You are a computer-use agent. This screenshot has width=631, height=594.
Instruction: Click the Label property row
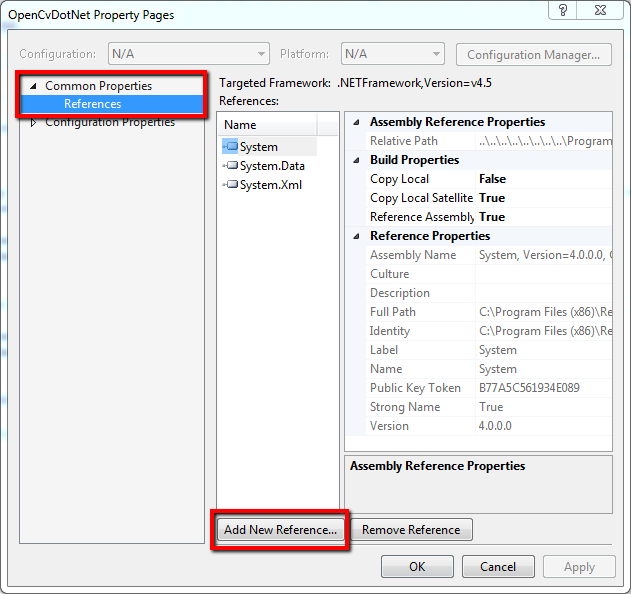click(489, 350)
